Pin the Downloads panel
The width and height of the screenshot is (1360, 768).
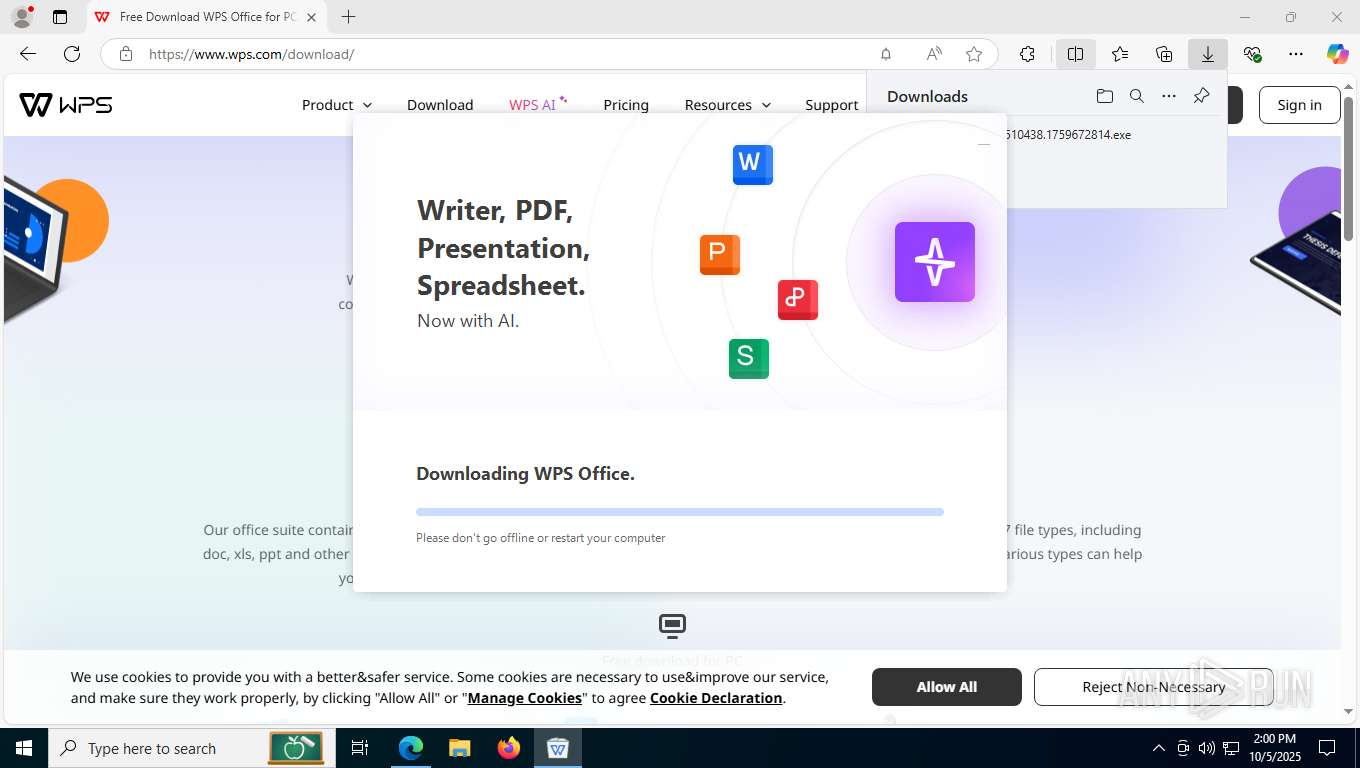1202,96
